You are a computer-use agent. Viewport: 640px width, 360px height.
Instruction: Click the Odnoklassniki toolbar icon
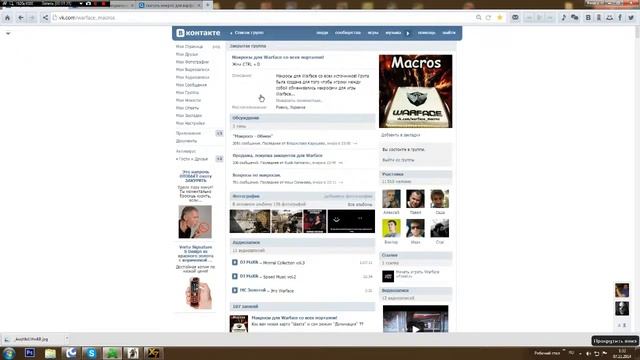tap(599, 18)
